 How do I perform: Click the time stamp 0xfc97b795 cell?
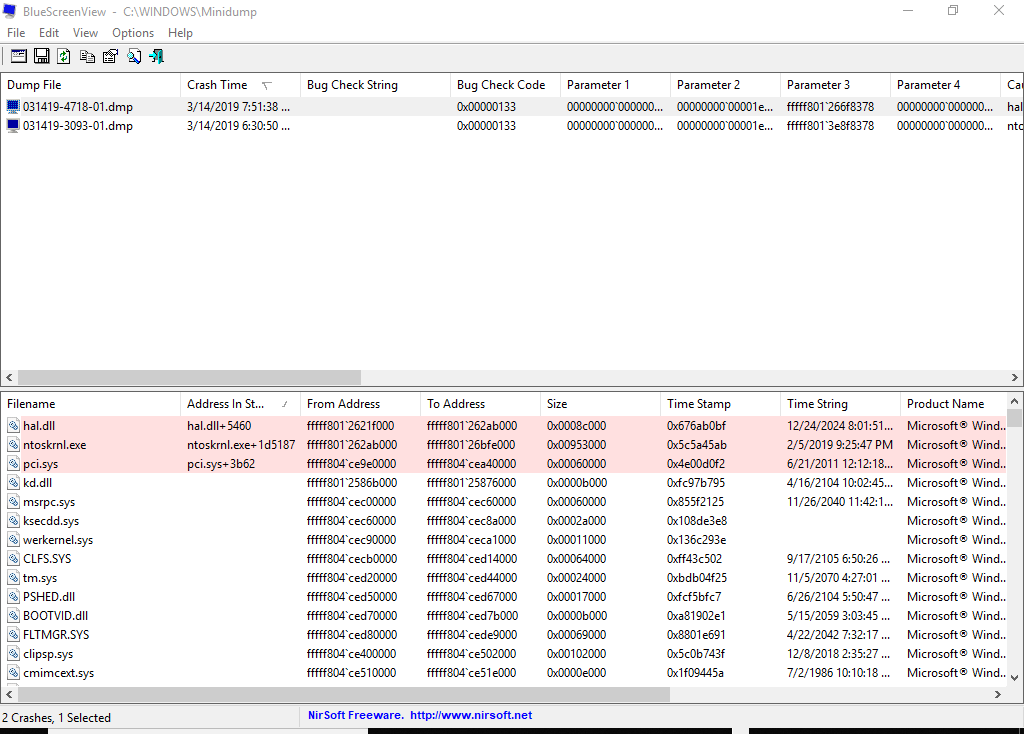coord(696,483)
